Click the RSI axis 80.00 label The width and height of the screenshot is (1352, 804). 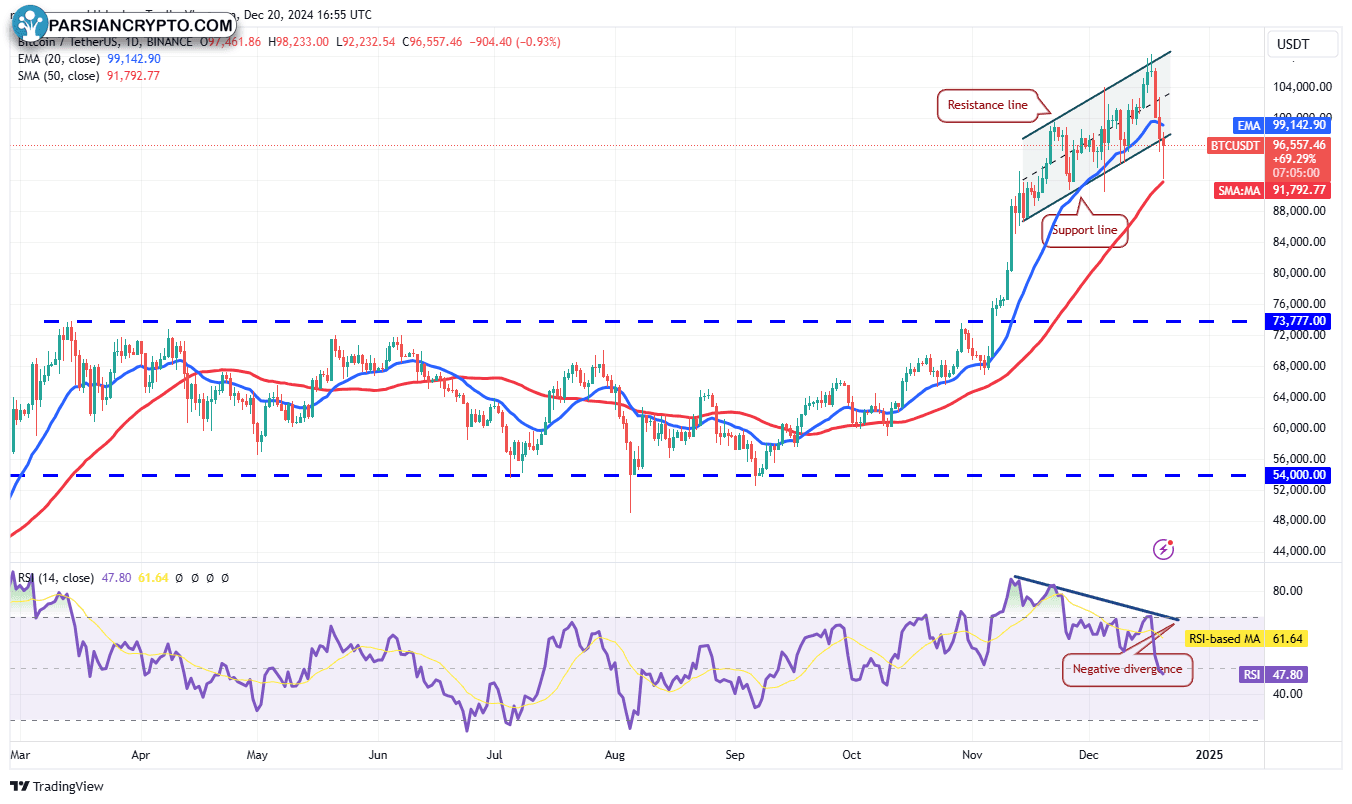(1288, 591)
